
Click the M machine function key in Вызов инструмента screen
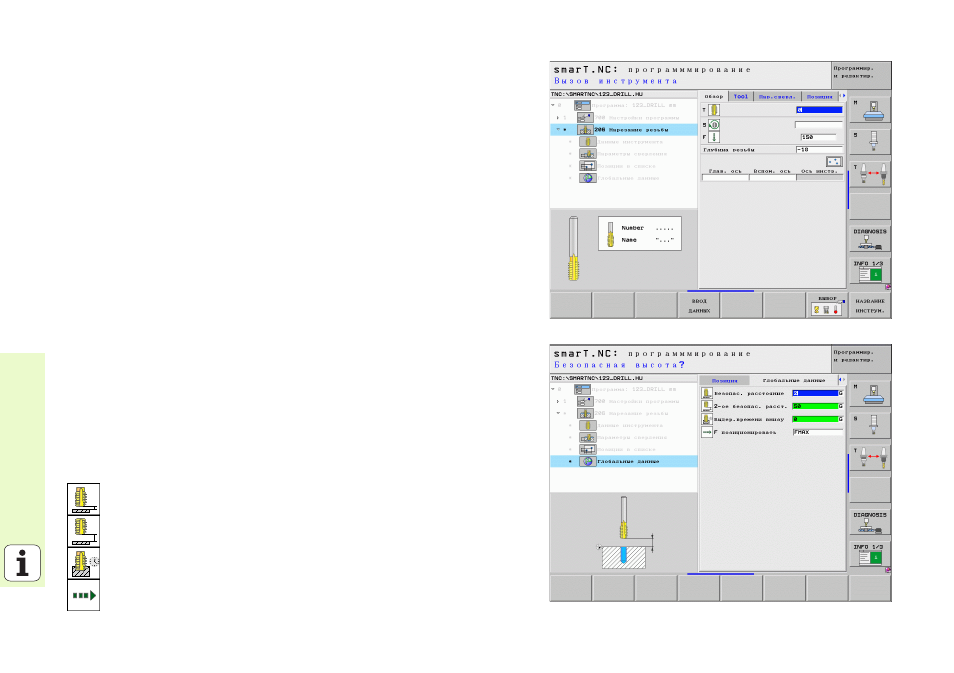[869, 111]
